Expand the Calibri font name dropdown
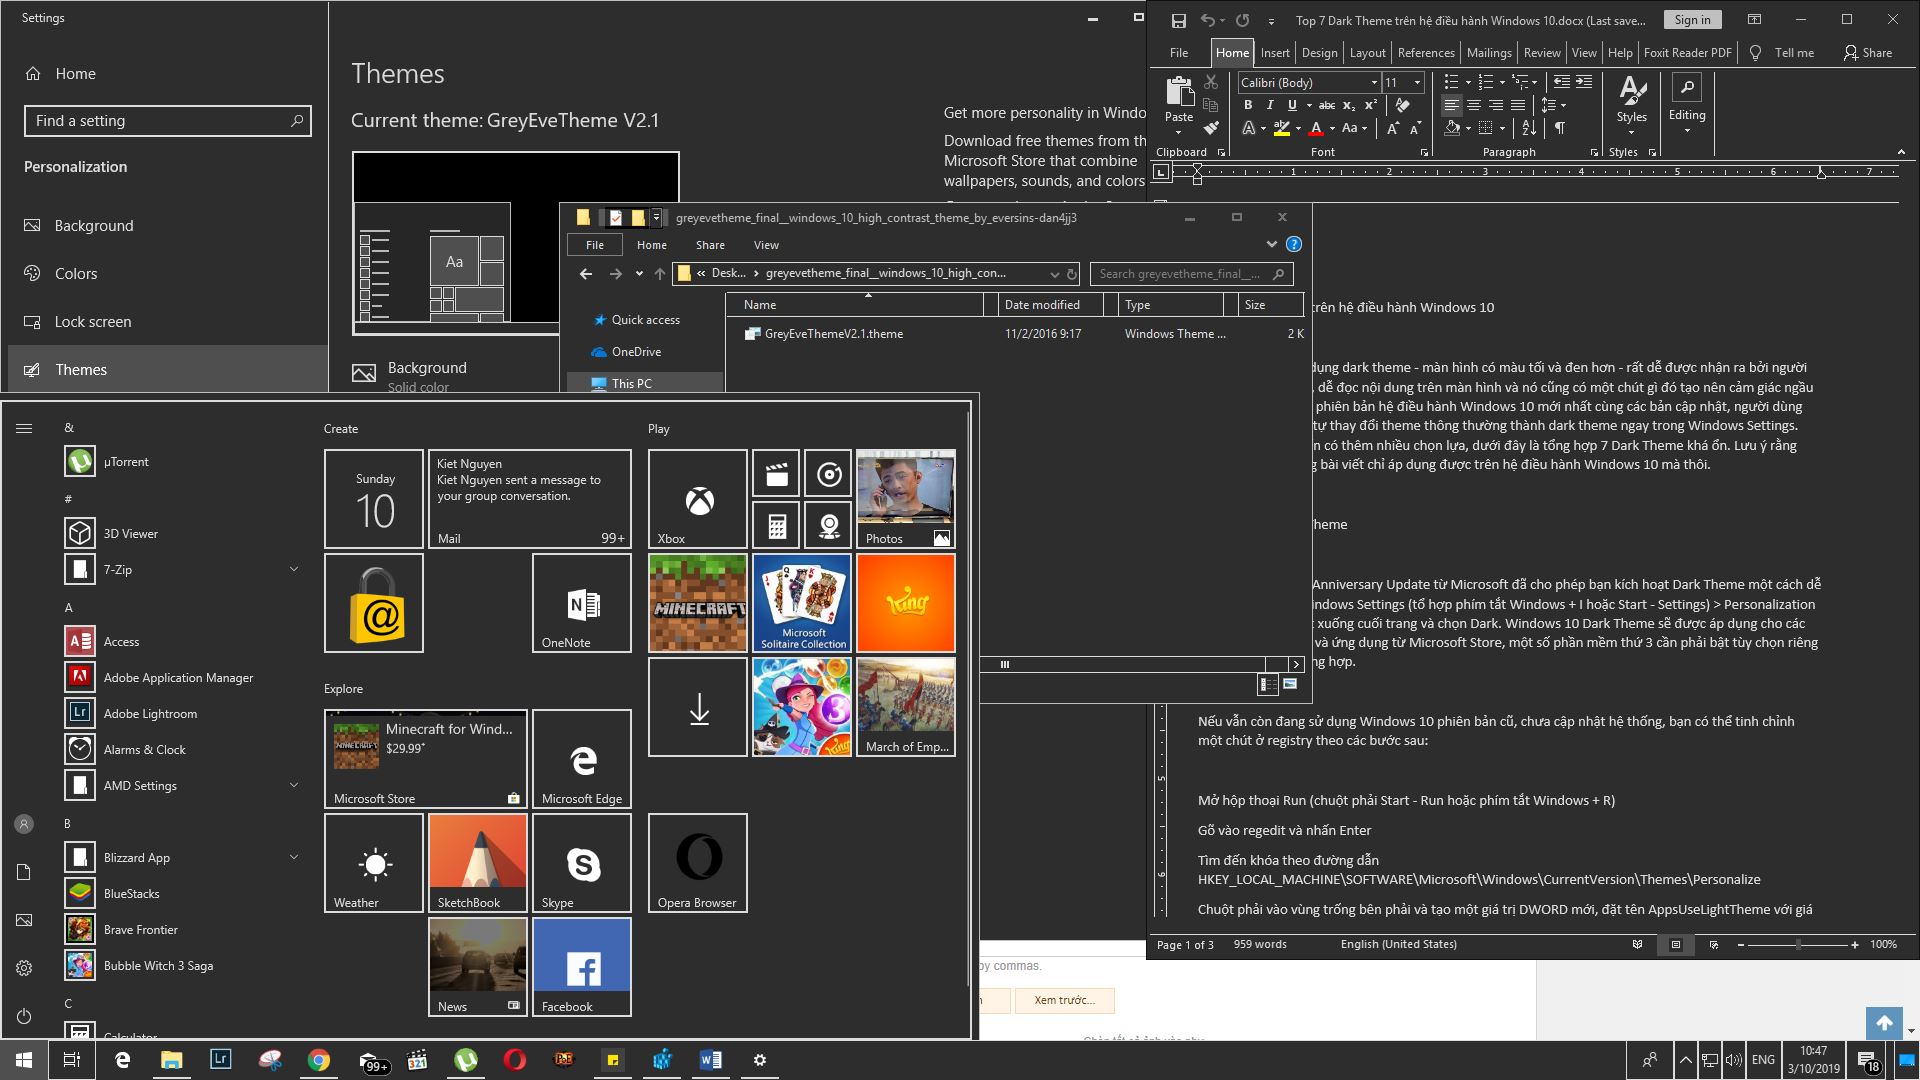The image size is (1920, 1080). [1374, 82]
